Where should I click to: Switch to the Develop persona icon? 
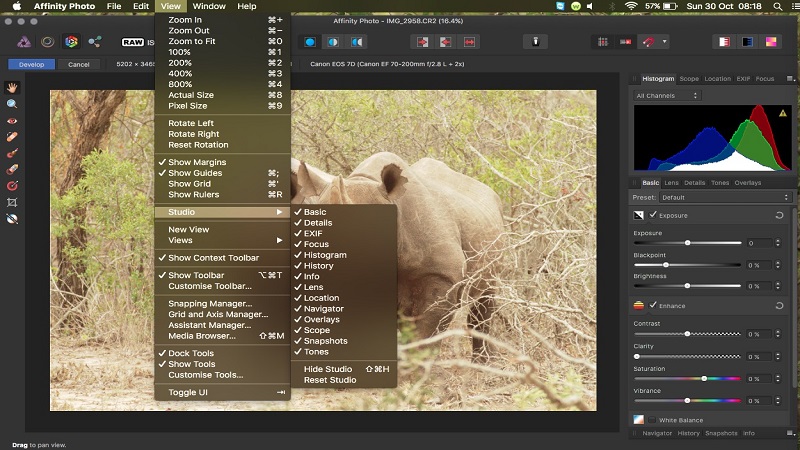click(71, 42)
